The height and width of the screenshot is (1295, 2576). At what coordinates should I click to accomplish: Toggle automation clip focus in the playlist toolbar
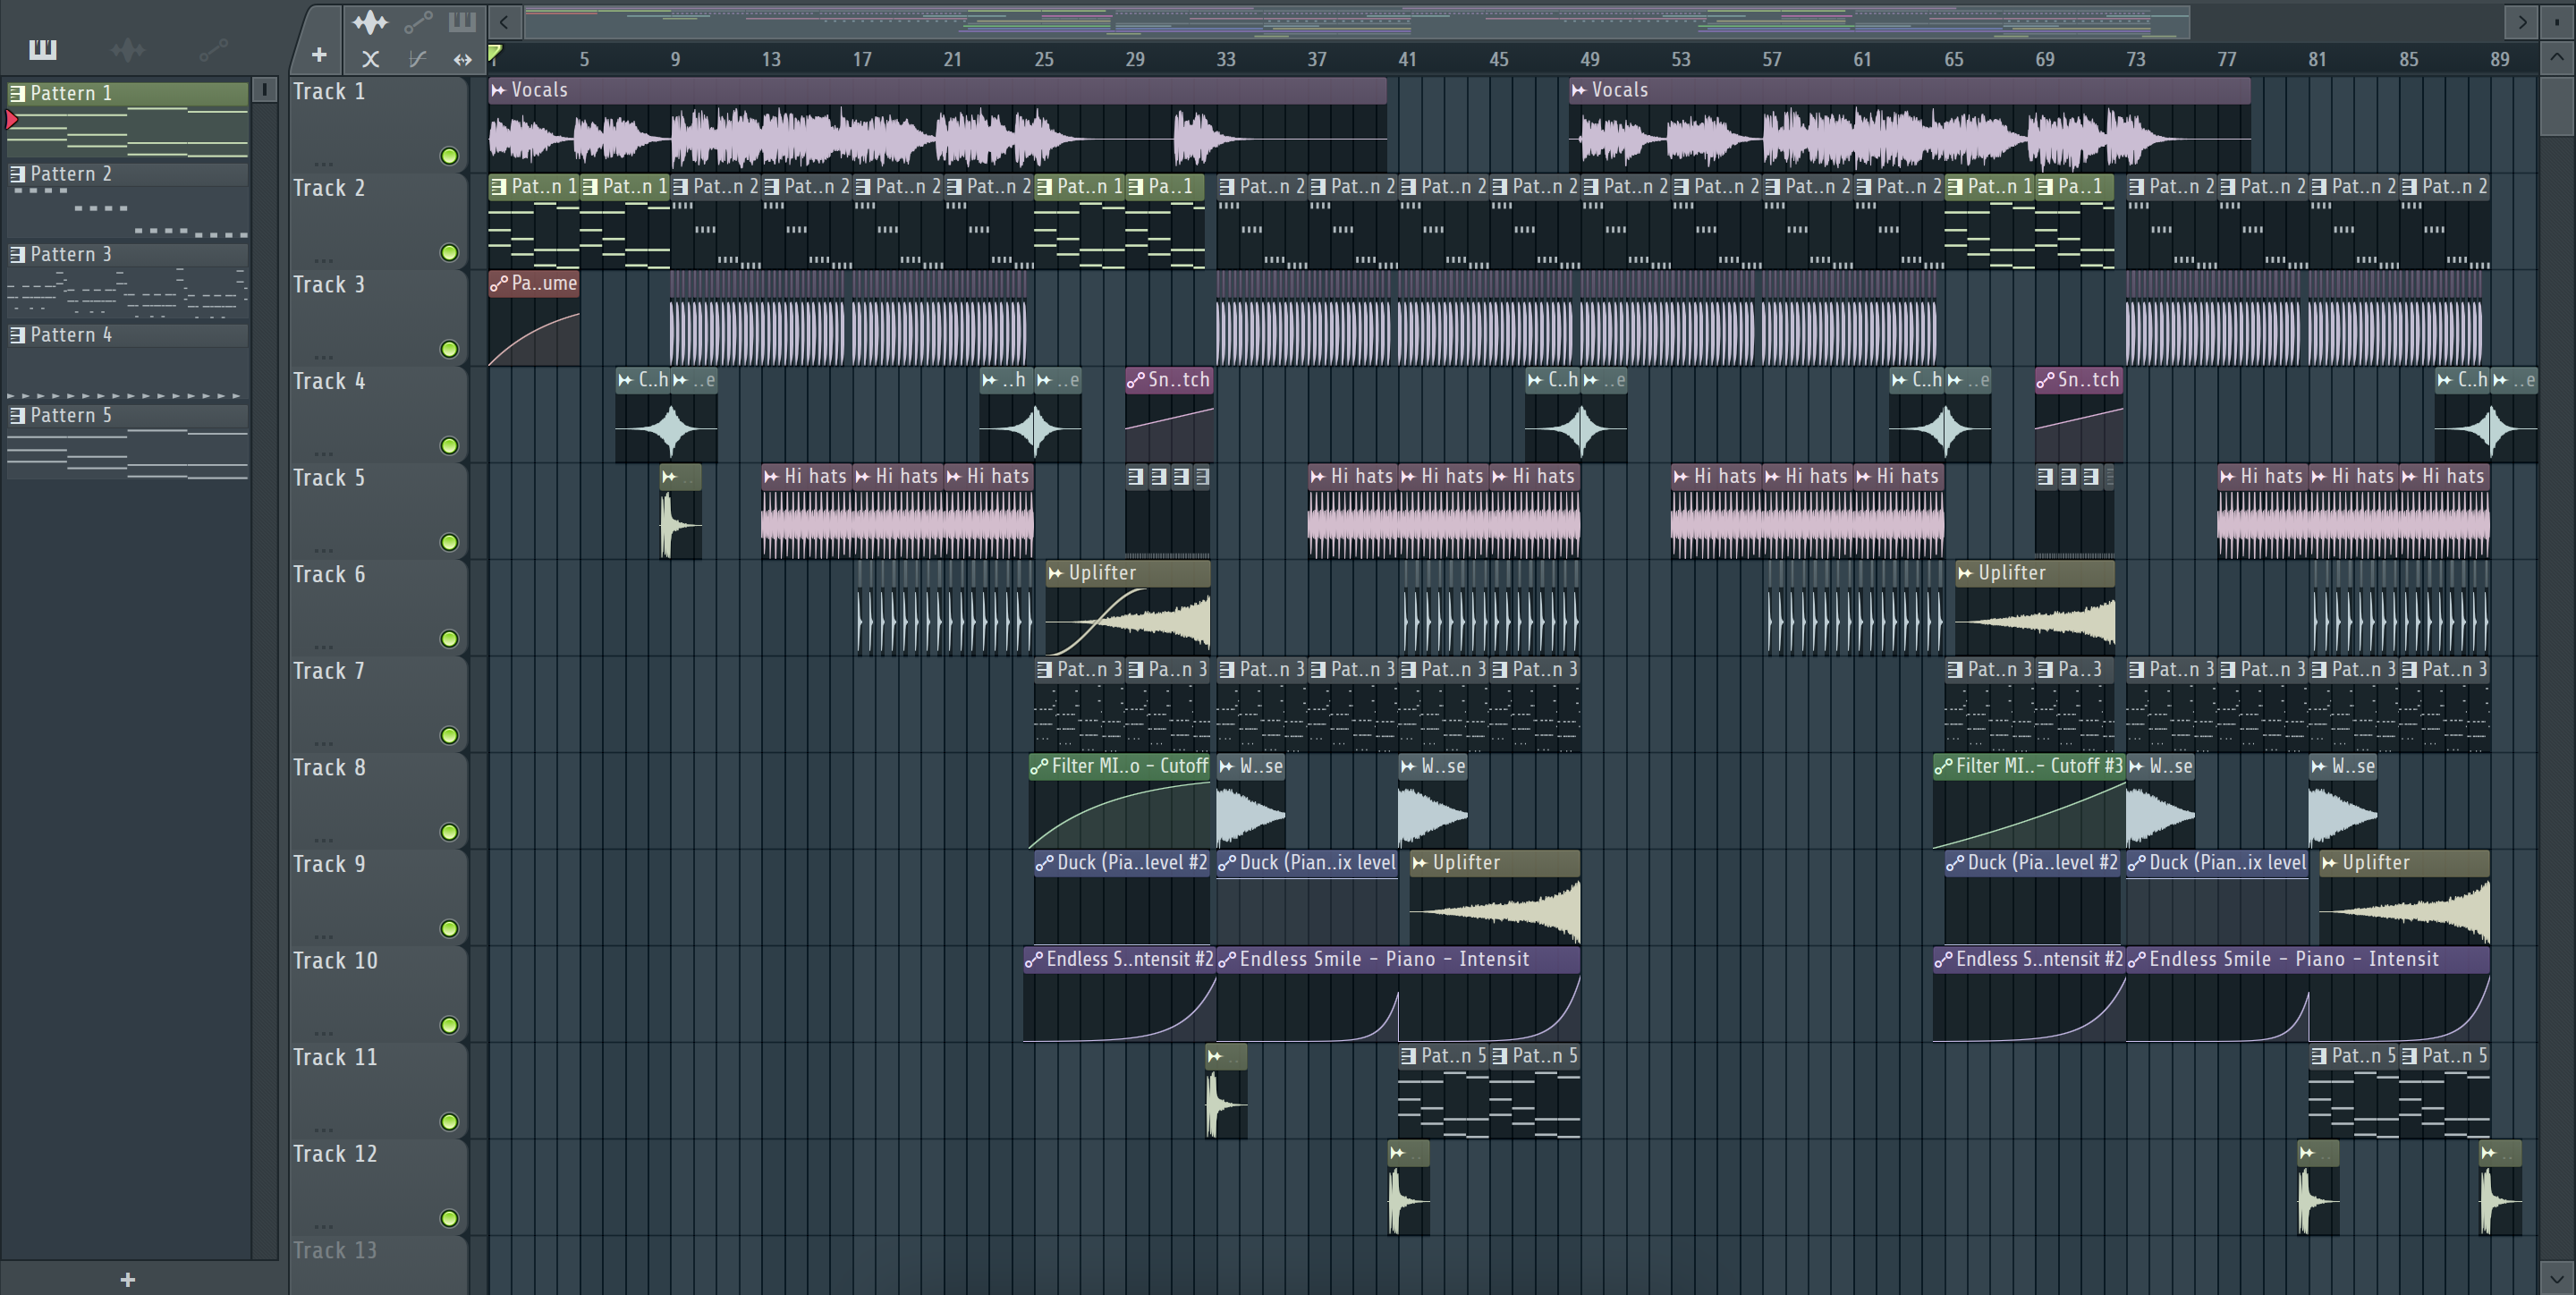(x=418, y=21)
